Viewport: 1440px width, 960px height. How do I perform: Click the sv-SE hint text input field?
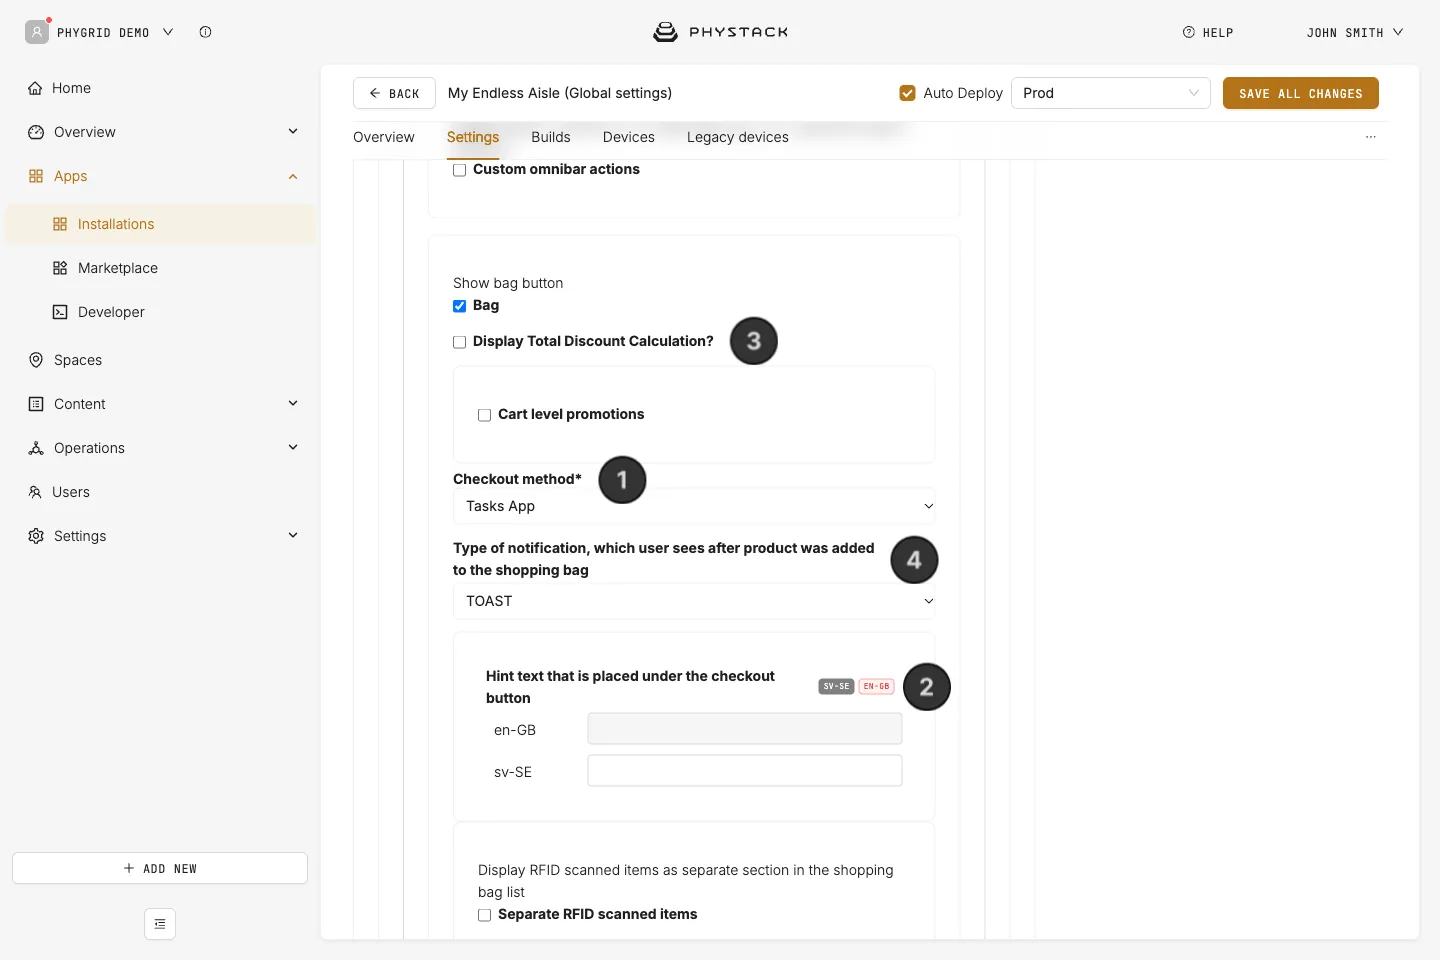[745, 771]
